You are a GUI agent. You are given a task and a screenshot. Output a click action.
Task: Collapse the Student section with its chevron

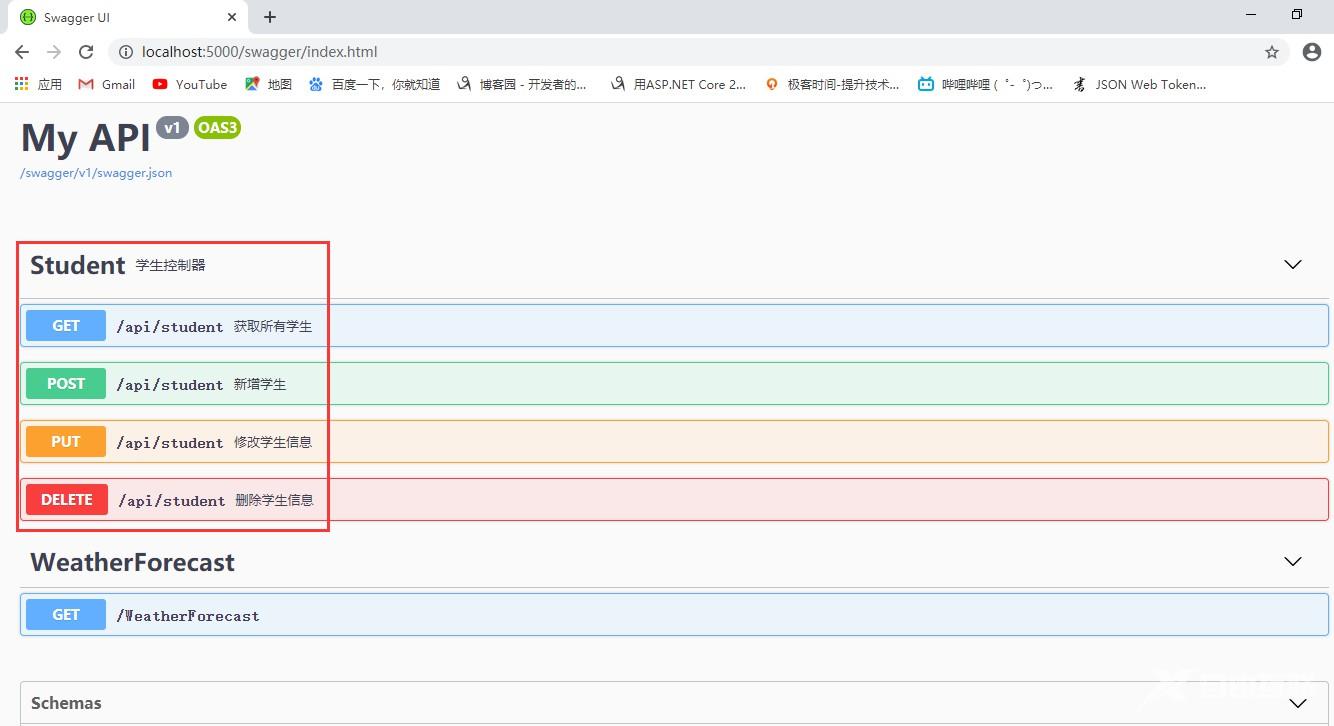pyautogui.click(x=1293, y=265)
